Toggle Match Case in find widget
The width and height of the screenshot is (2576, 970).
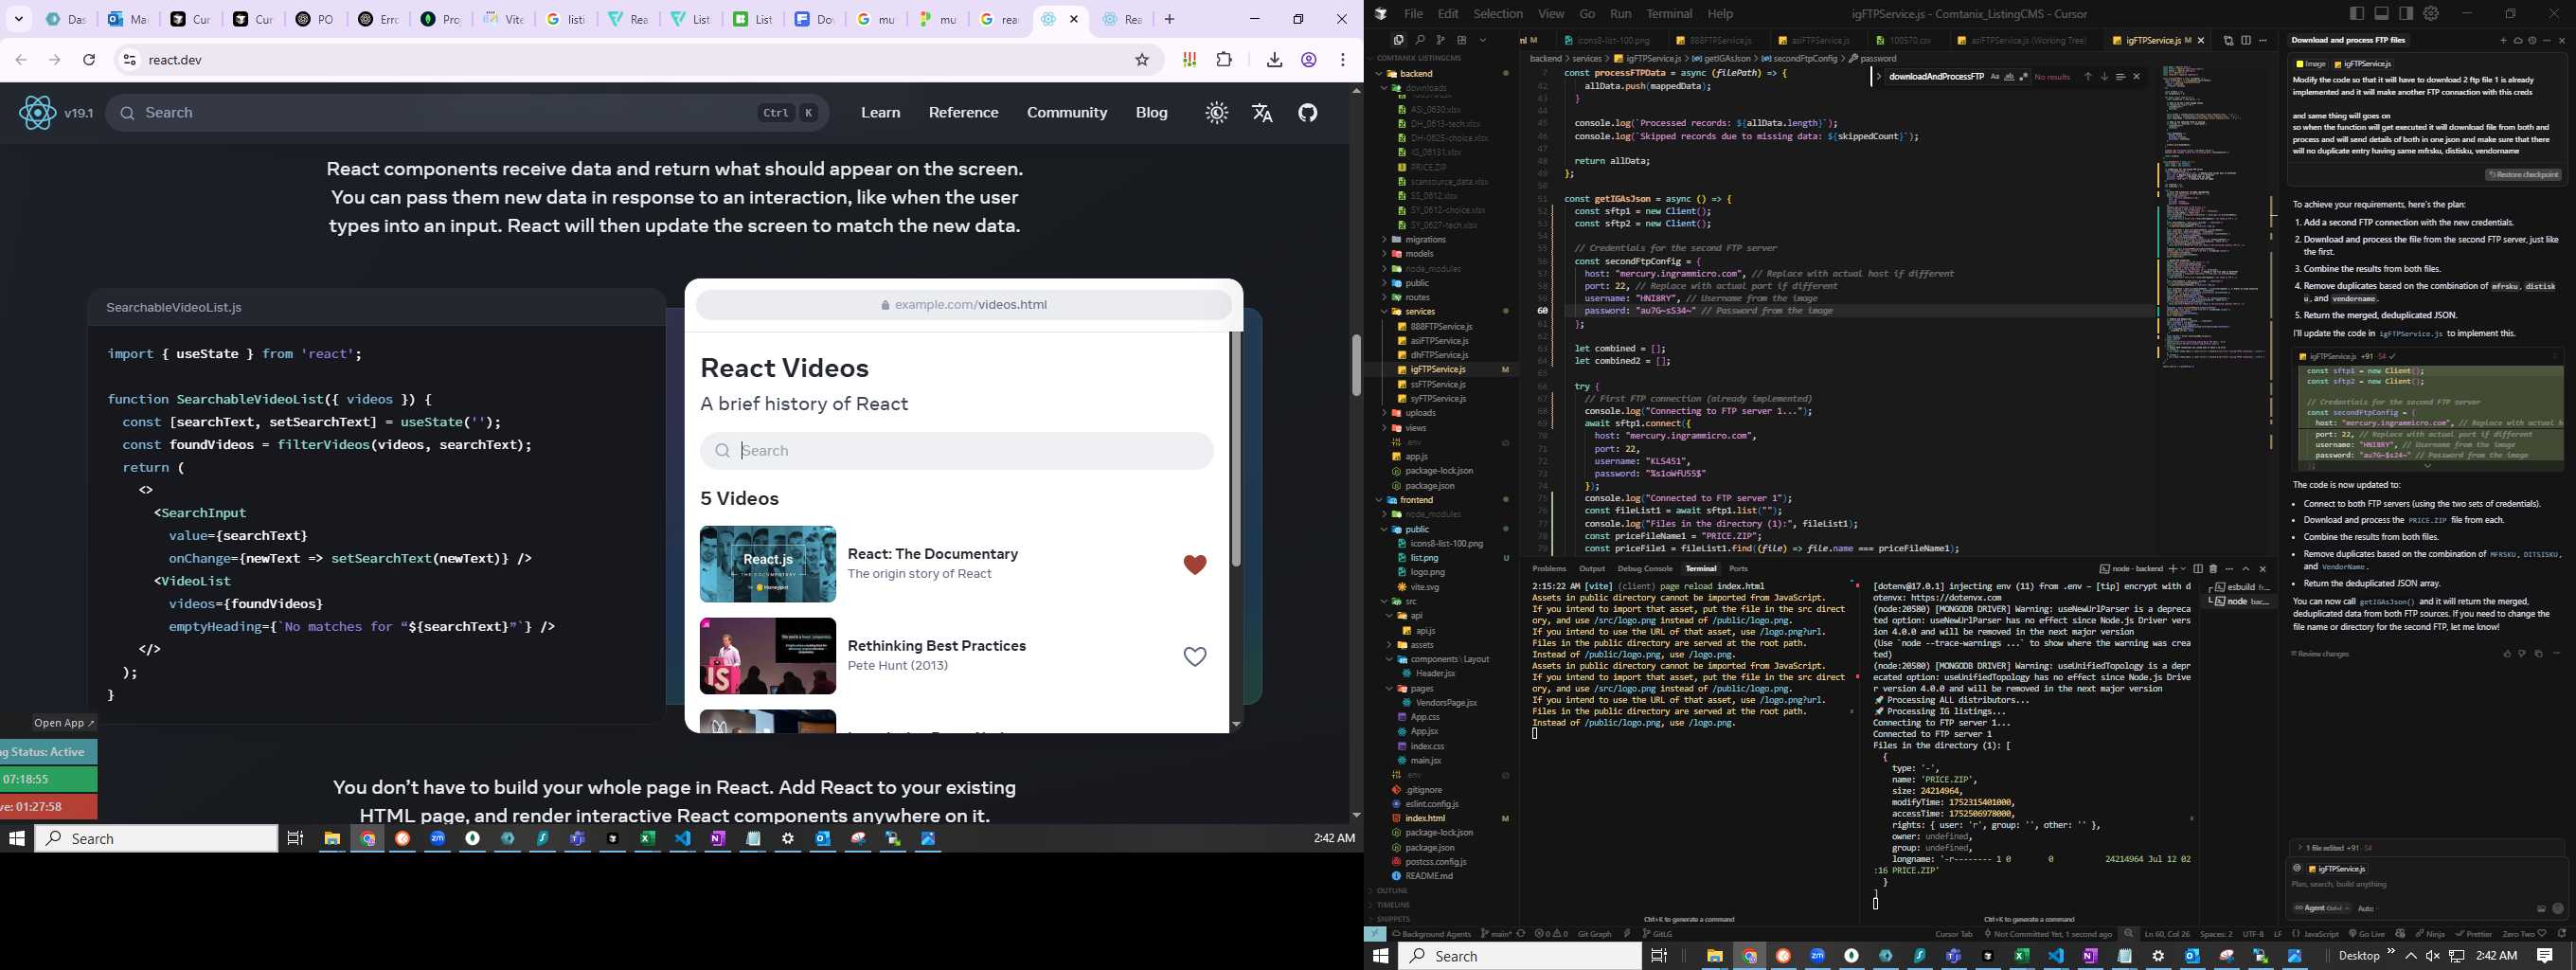pyautogui.click(x=1995, y=77)
